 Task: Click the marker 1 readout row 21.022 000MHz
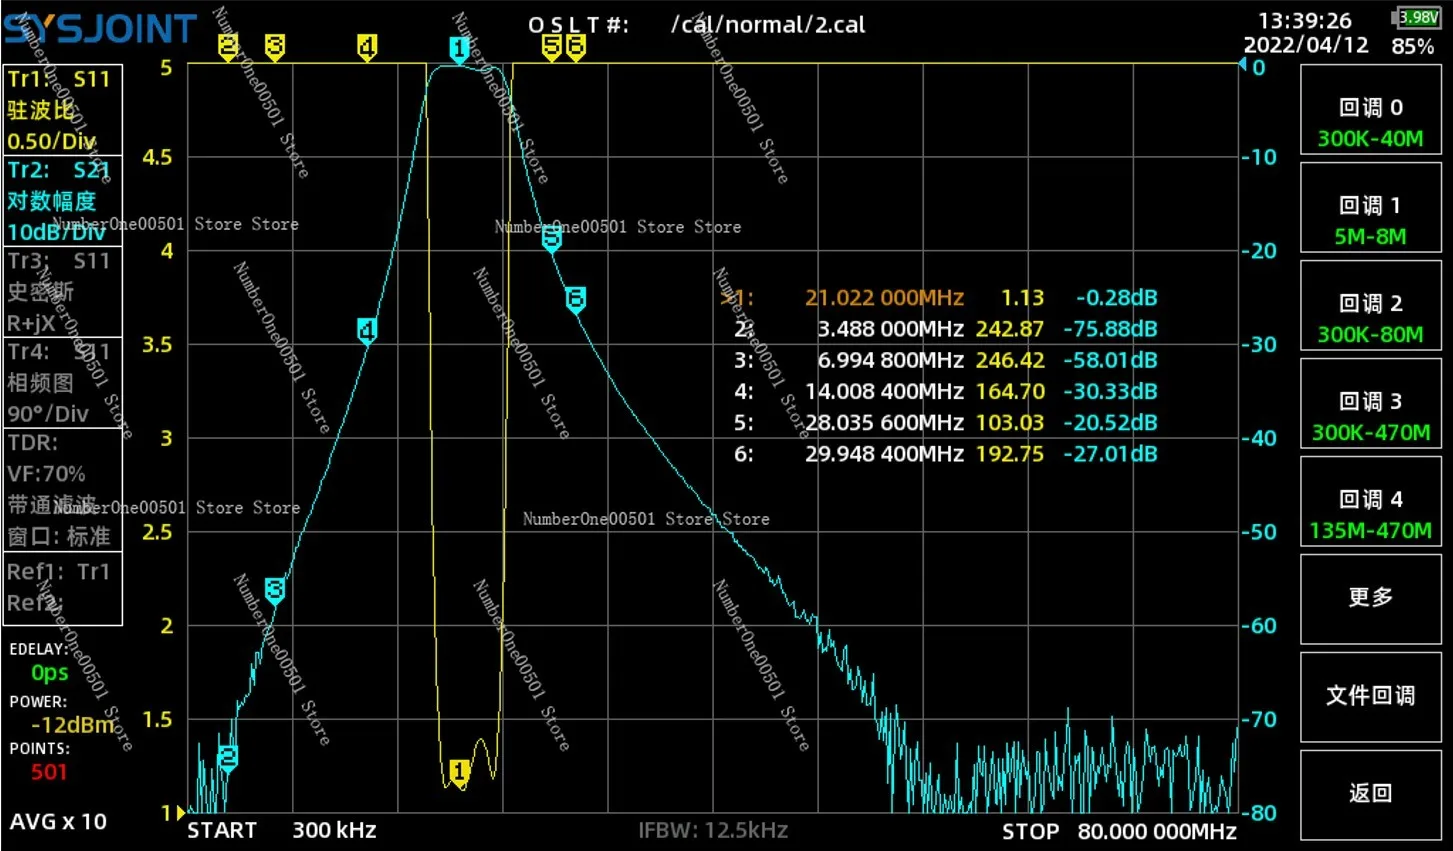(x=940, y=298)
